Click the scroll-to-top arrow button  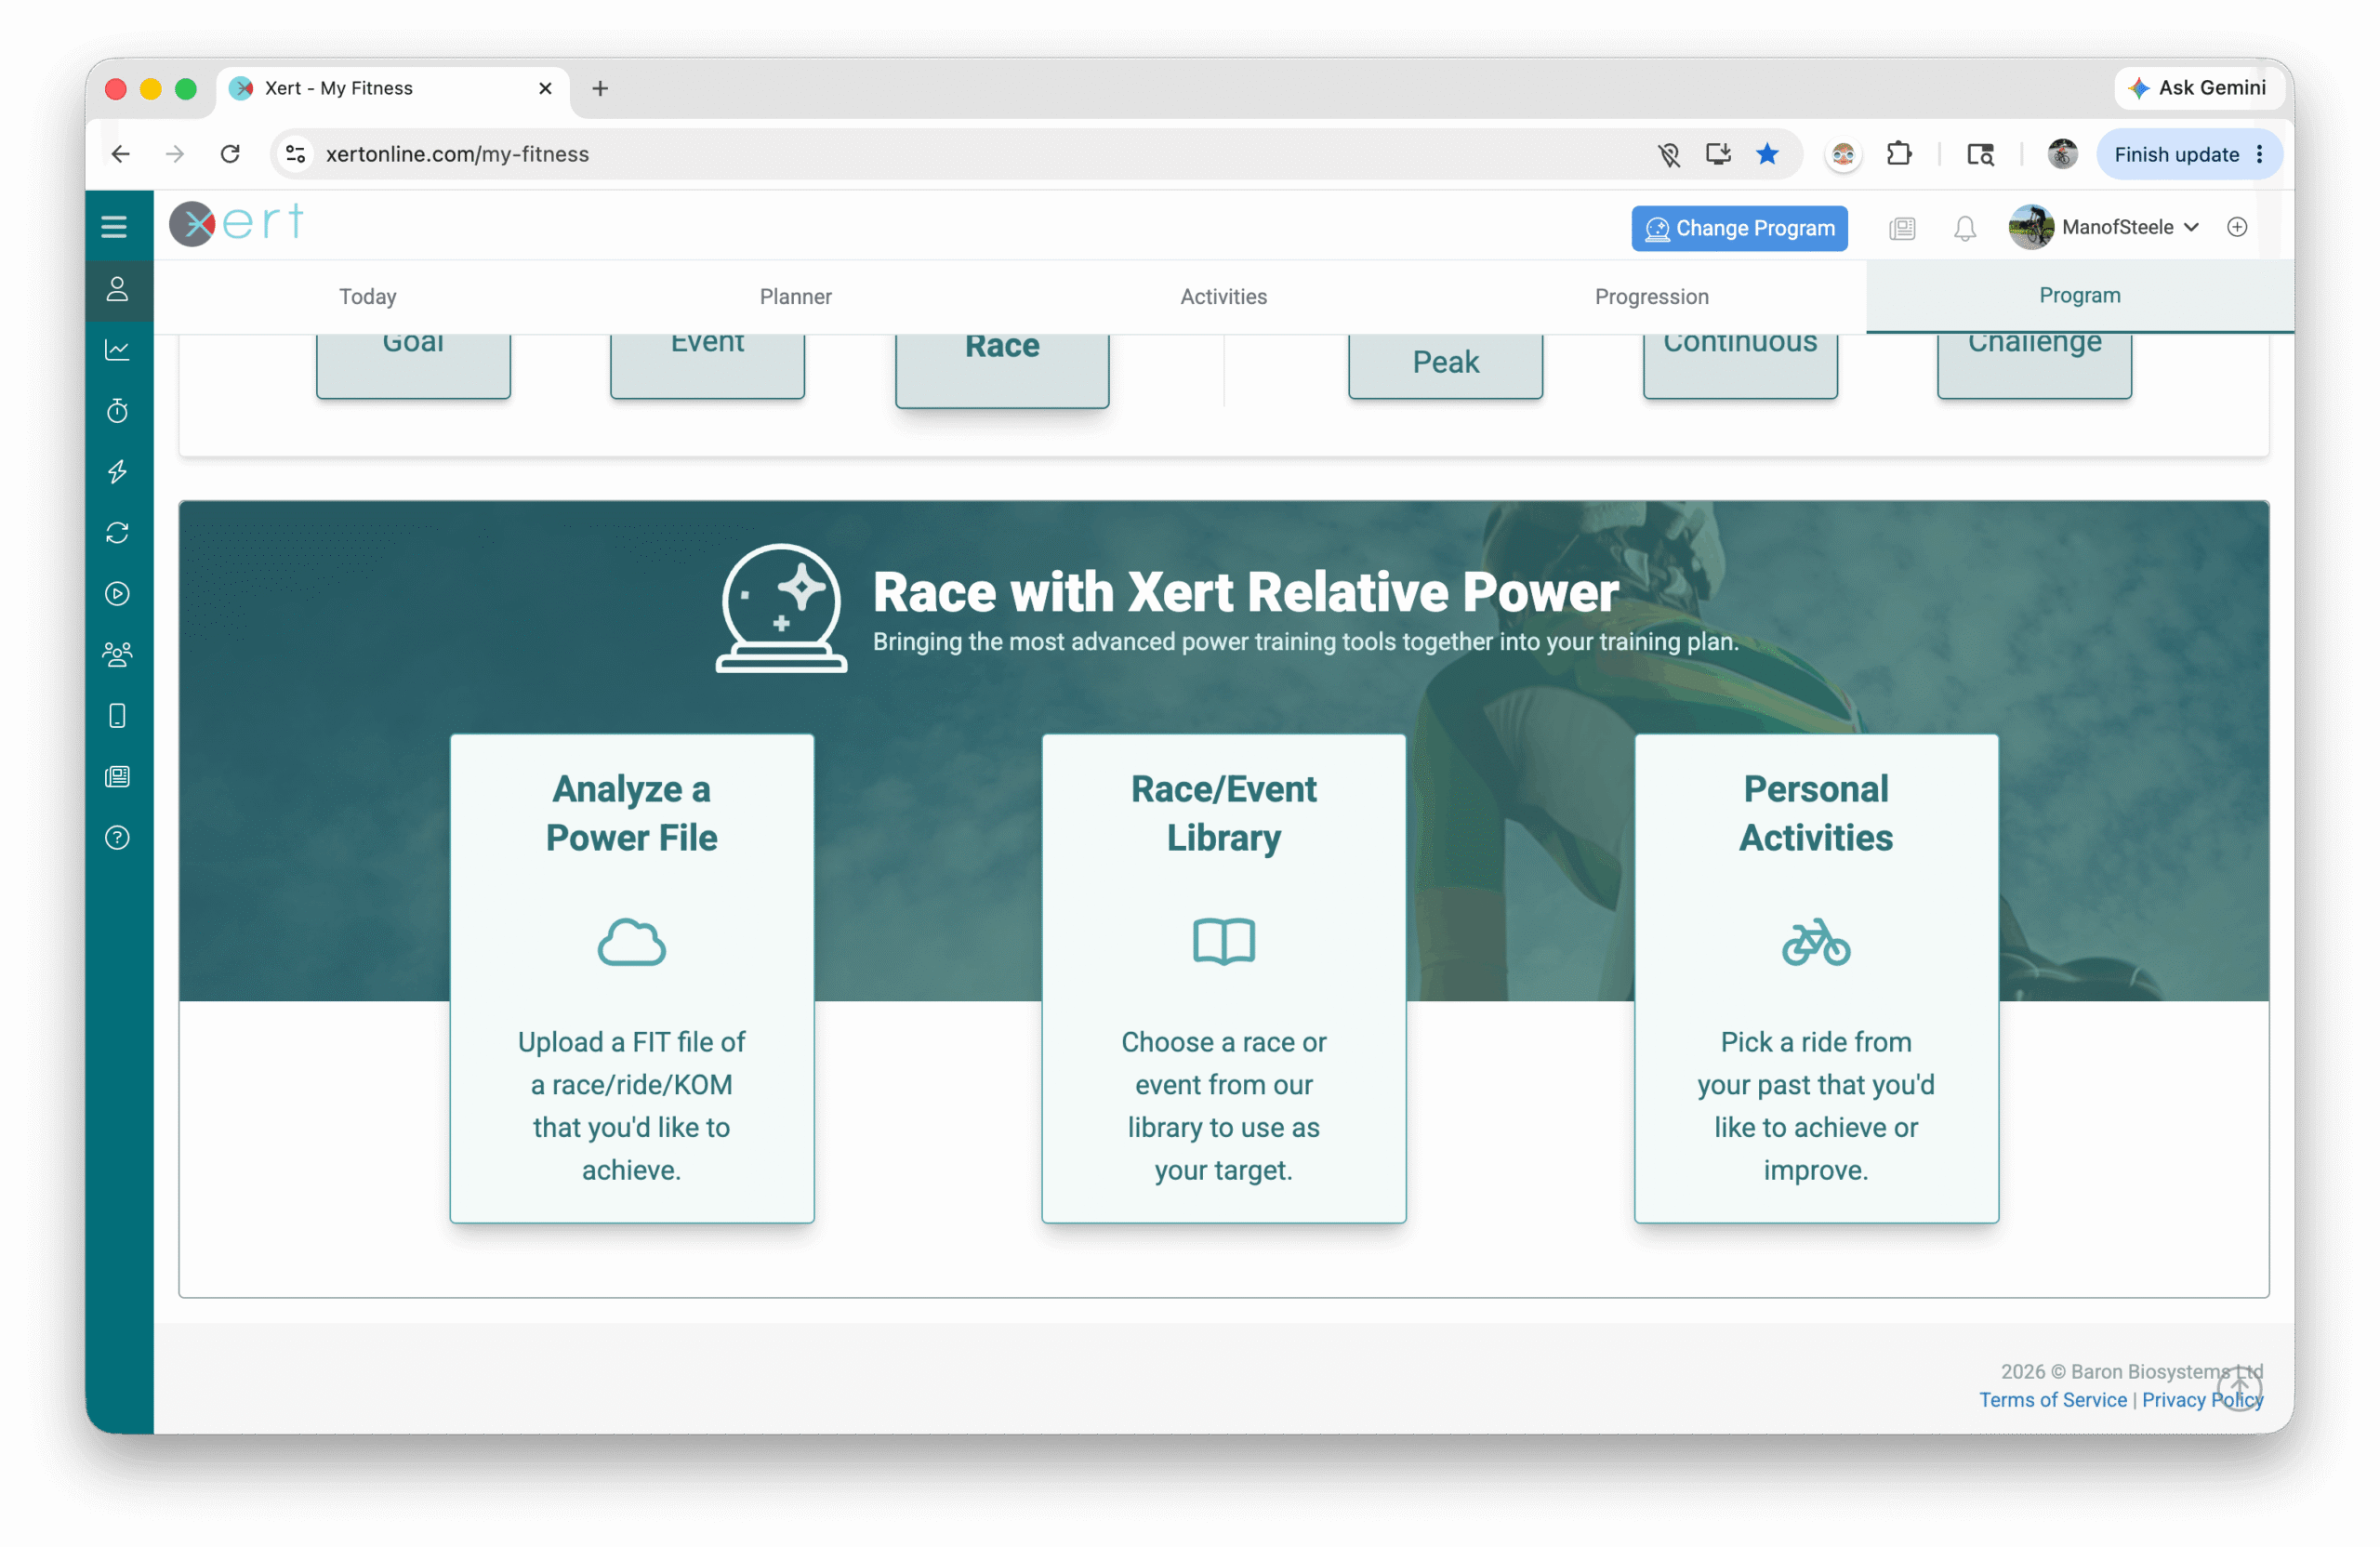tap(2239, 1387)
